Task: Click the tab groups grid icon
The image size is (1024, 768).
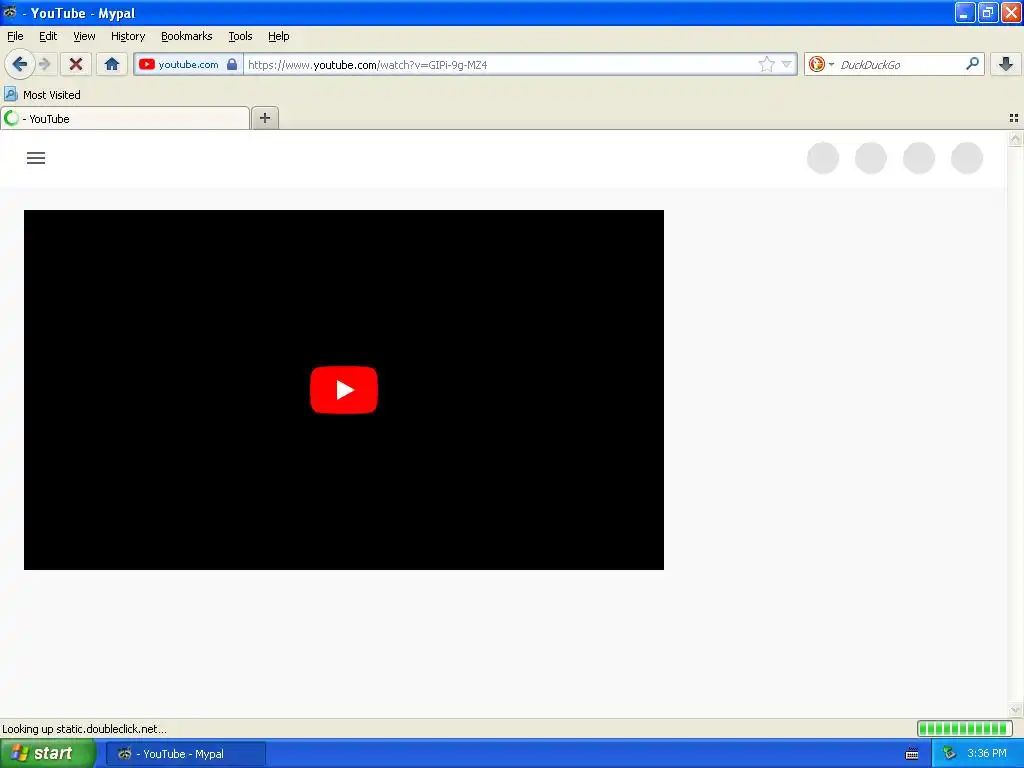Action: tap(1014, 118)
